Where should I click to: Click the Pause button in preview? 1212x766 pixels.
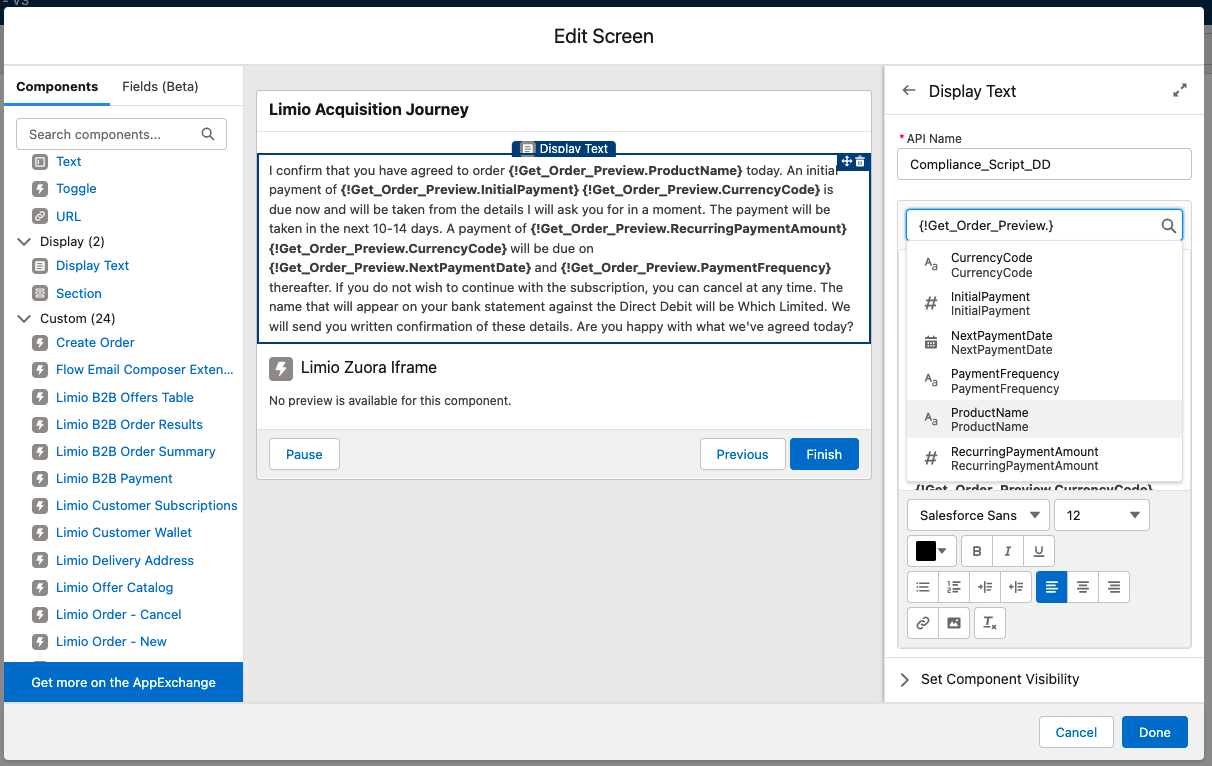click(304, 454)
